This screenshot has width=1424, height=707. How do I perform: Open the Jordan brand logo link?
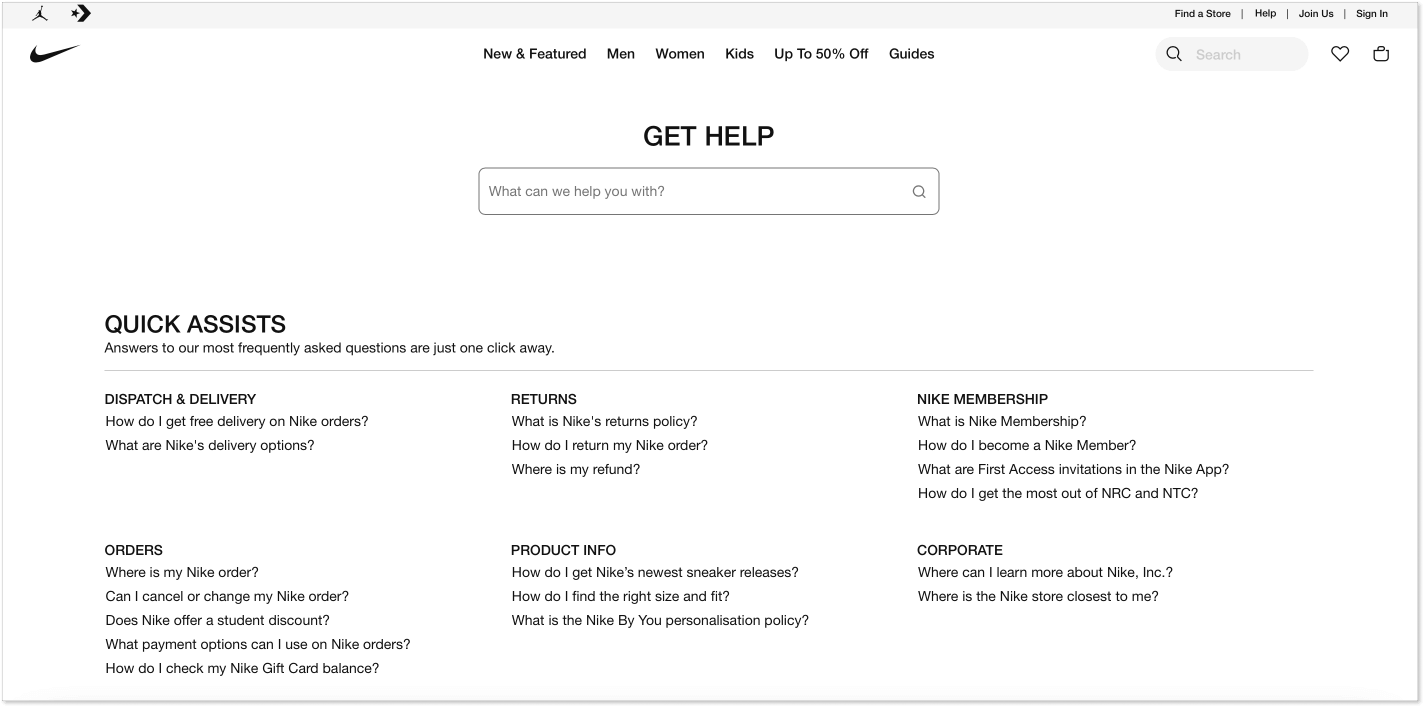[40, 14]
